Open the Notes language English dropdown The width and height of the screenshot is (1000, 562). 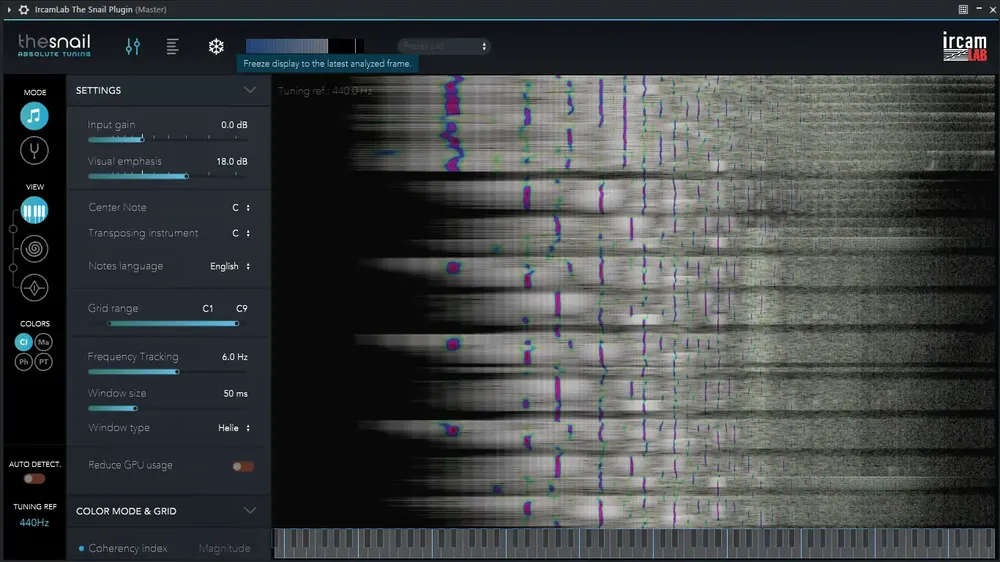230,266
